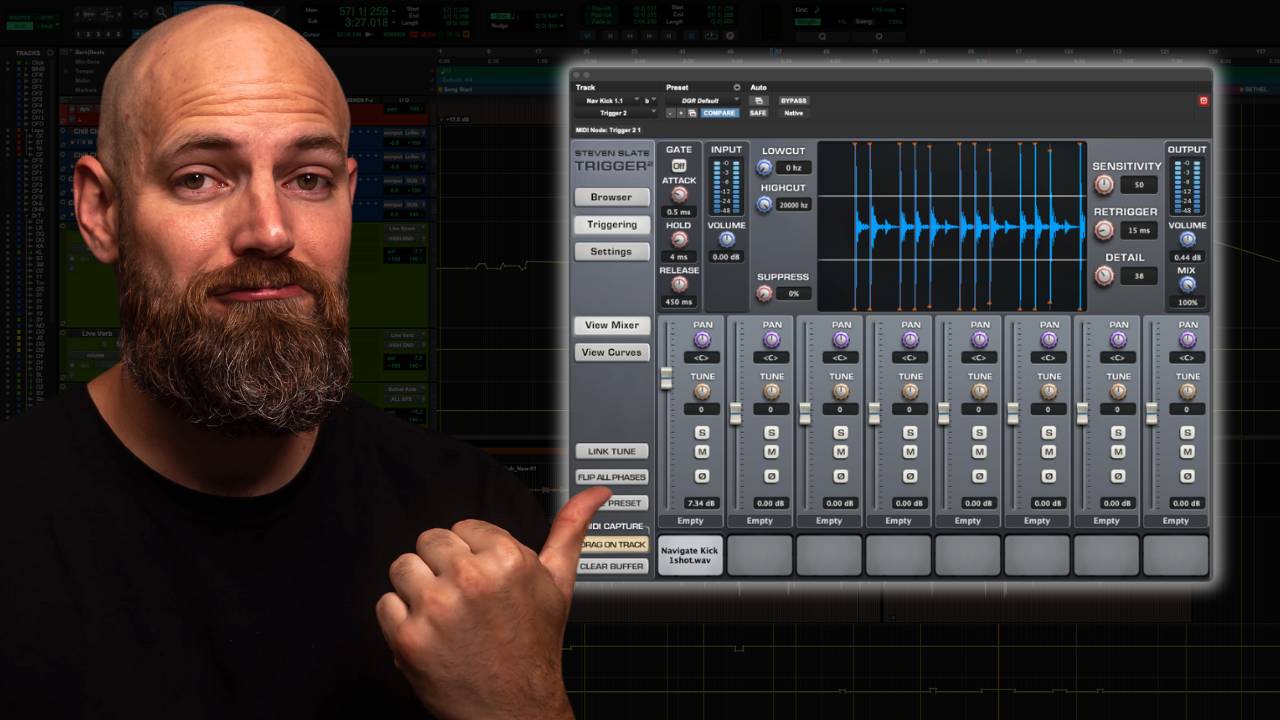Viewport: 1280px width, 720px height.
Task: Open the Settings tab
Action: click(611, 251)
